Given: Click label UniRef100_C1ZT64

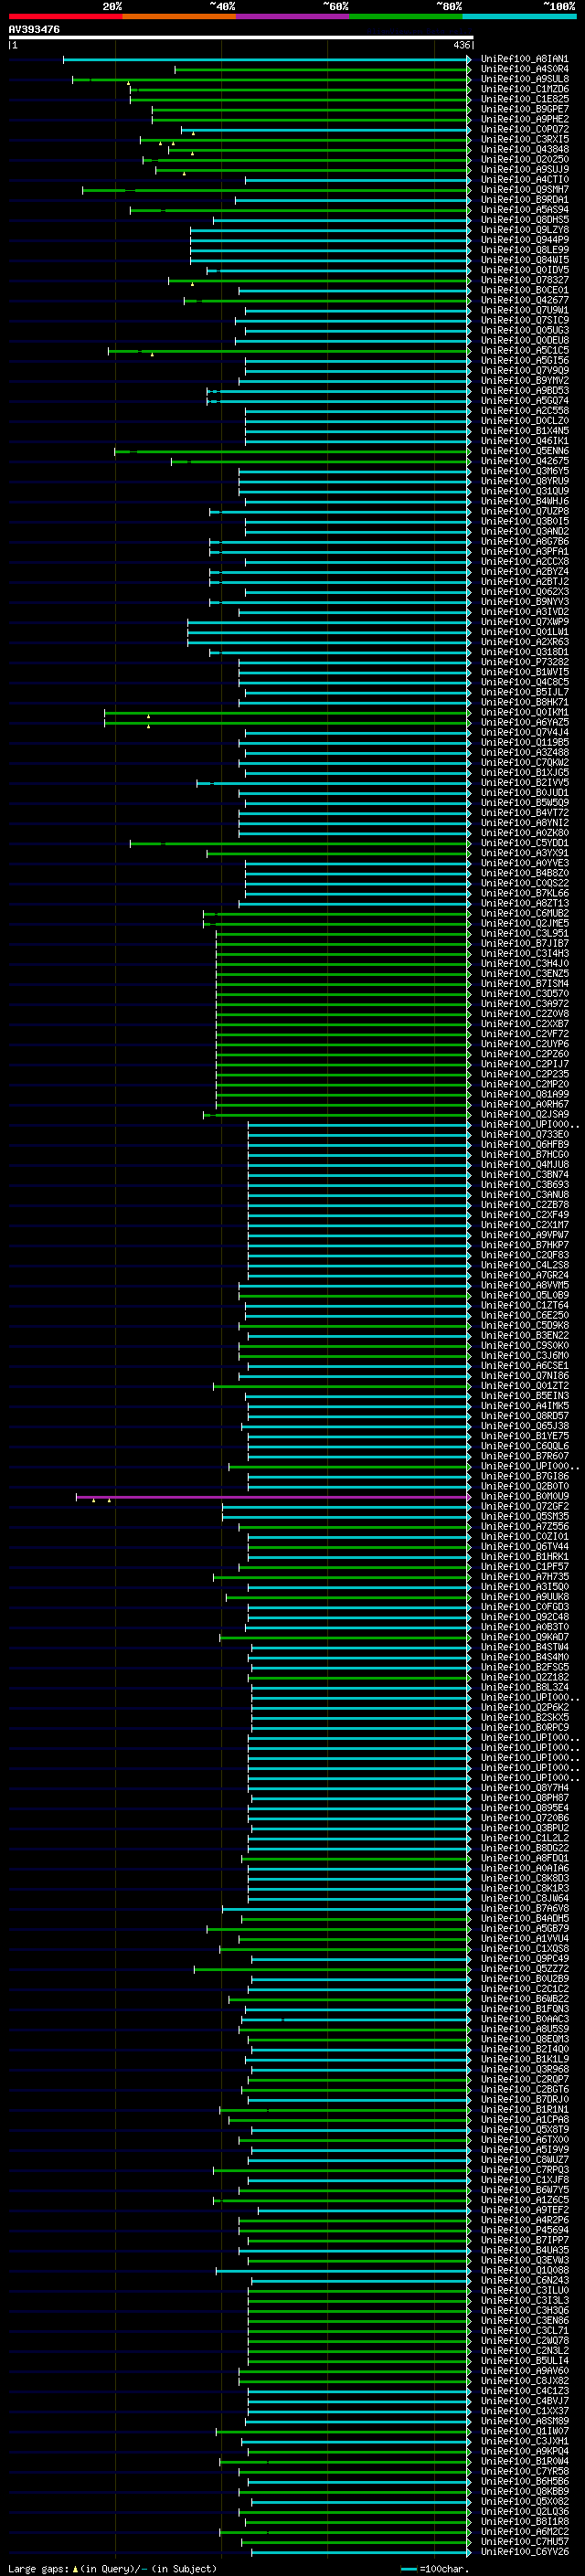Looking at the screenshot, I should [x=525, y=1306].
